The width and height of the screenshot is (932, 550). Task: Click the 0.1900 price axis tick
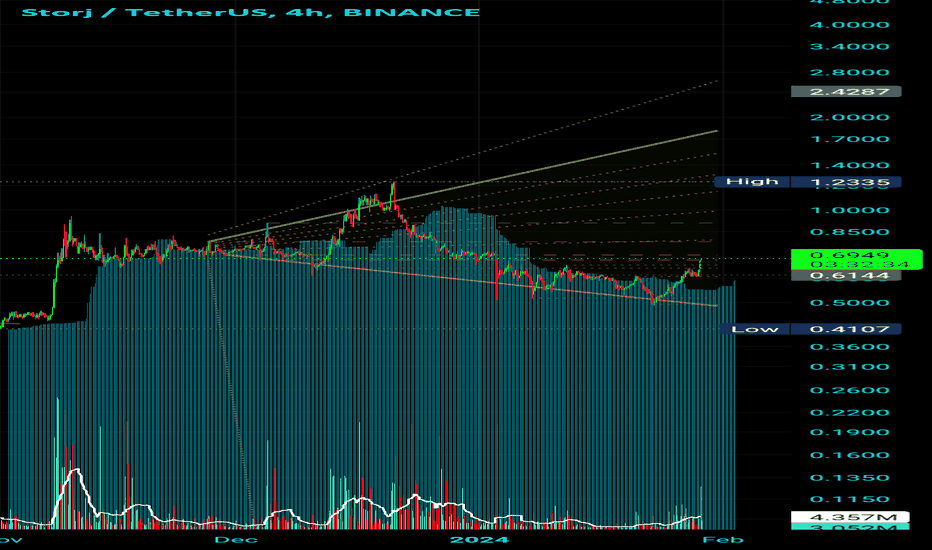click(849, 432)
